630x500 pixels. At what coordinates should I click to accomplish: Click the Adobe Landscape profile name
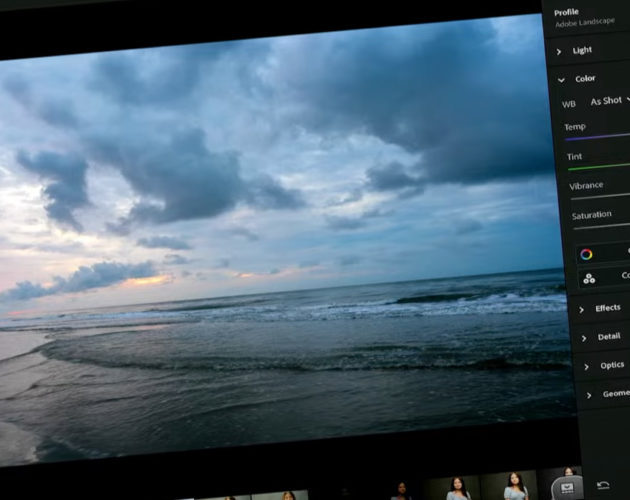pos(585,23)
